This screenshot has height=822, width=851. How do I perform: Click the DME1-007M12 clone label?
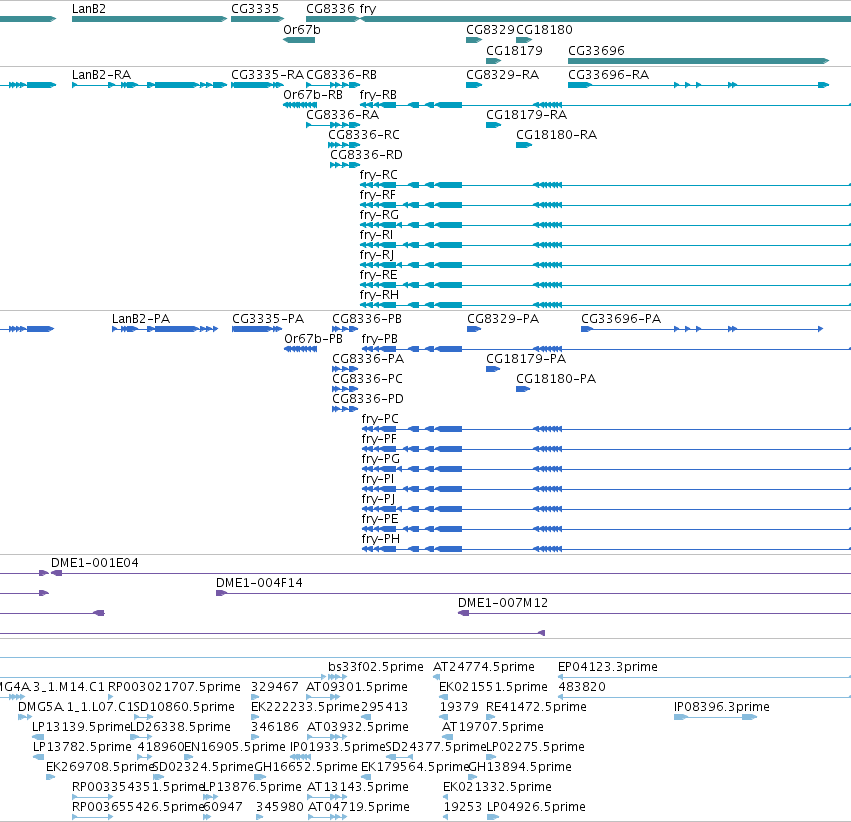coord(503,603)
